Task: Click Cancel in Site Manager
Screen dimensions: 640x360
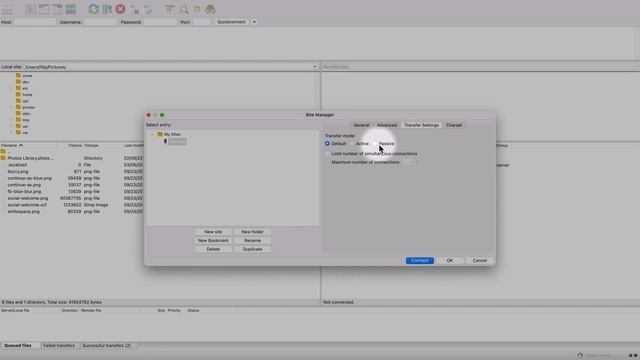Action: click(480, 260)
